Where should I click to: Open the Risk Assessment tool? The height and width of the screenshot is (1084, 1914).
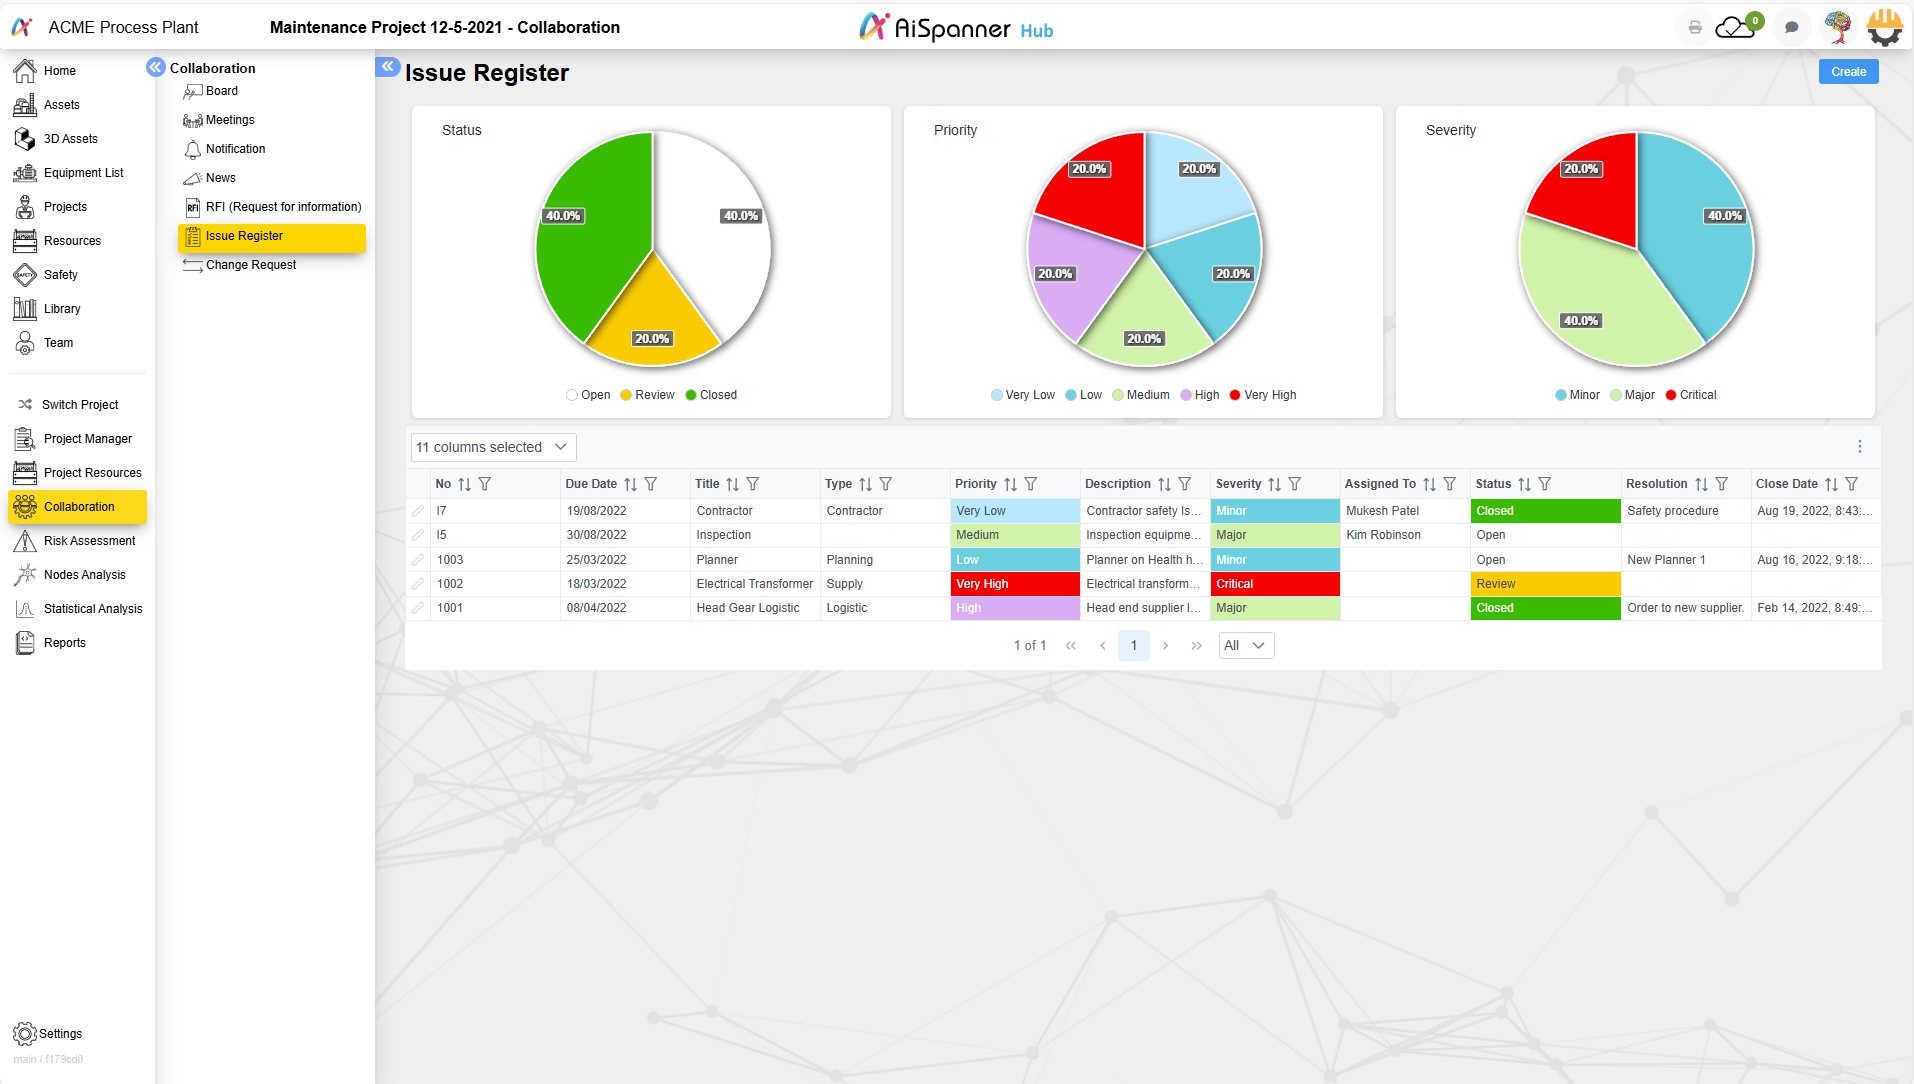(x=90, y=540)
